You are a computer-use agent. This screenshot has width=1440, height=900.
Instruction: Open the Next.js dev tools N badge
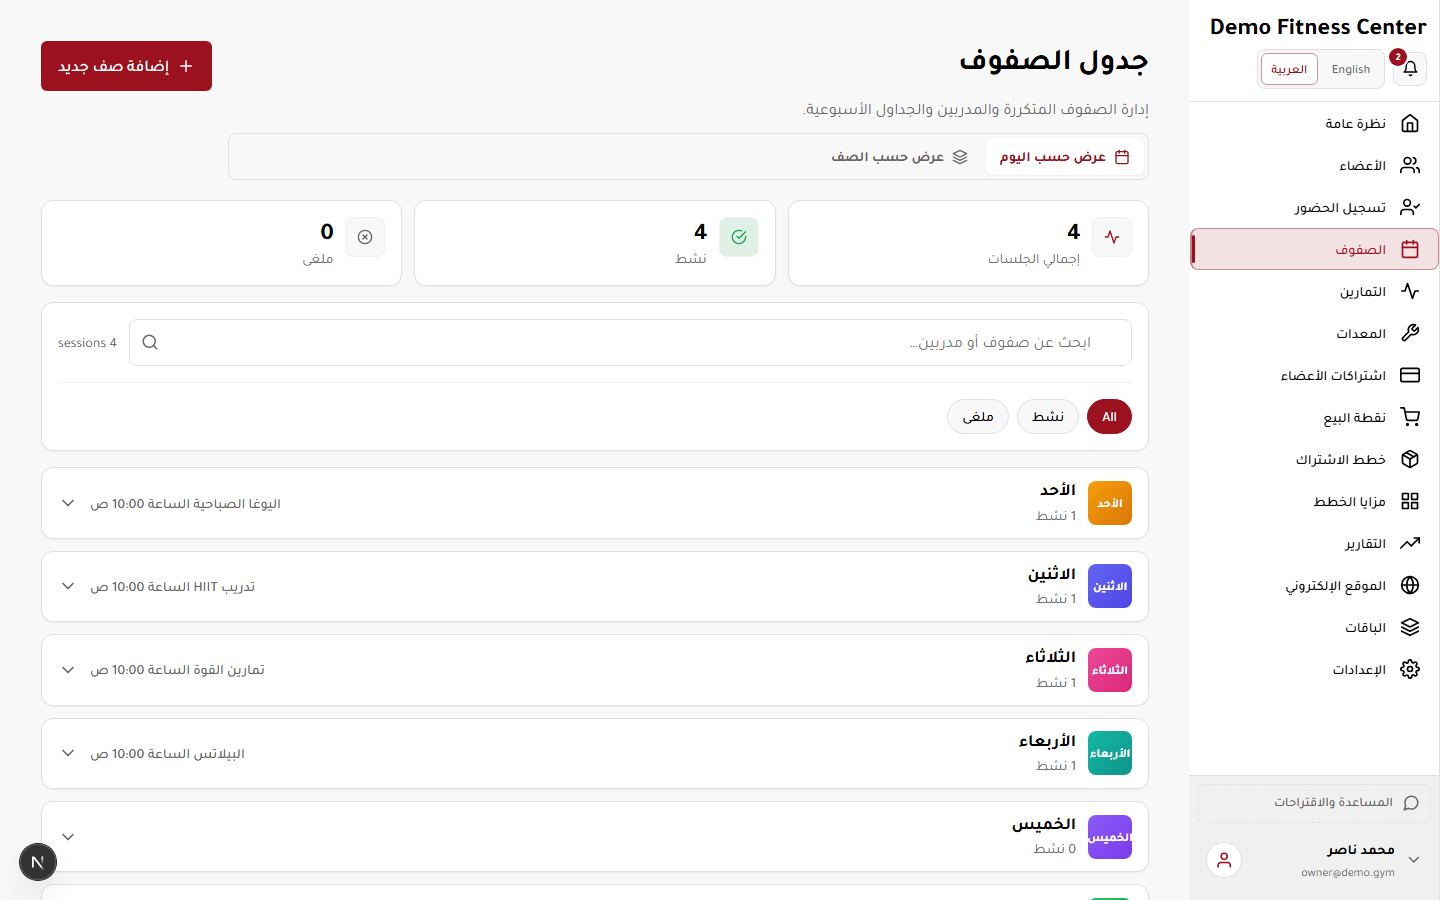click(38, 862)
